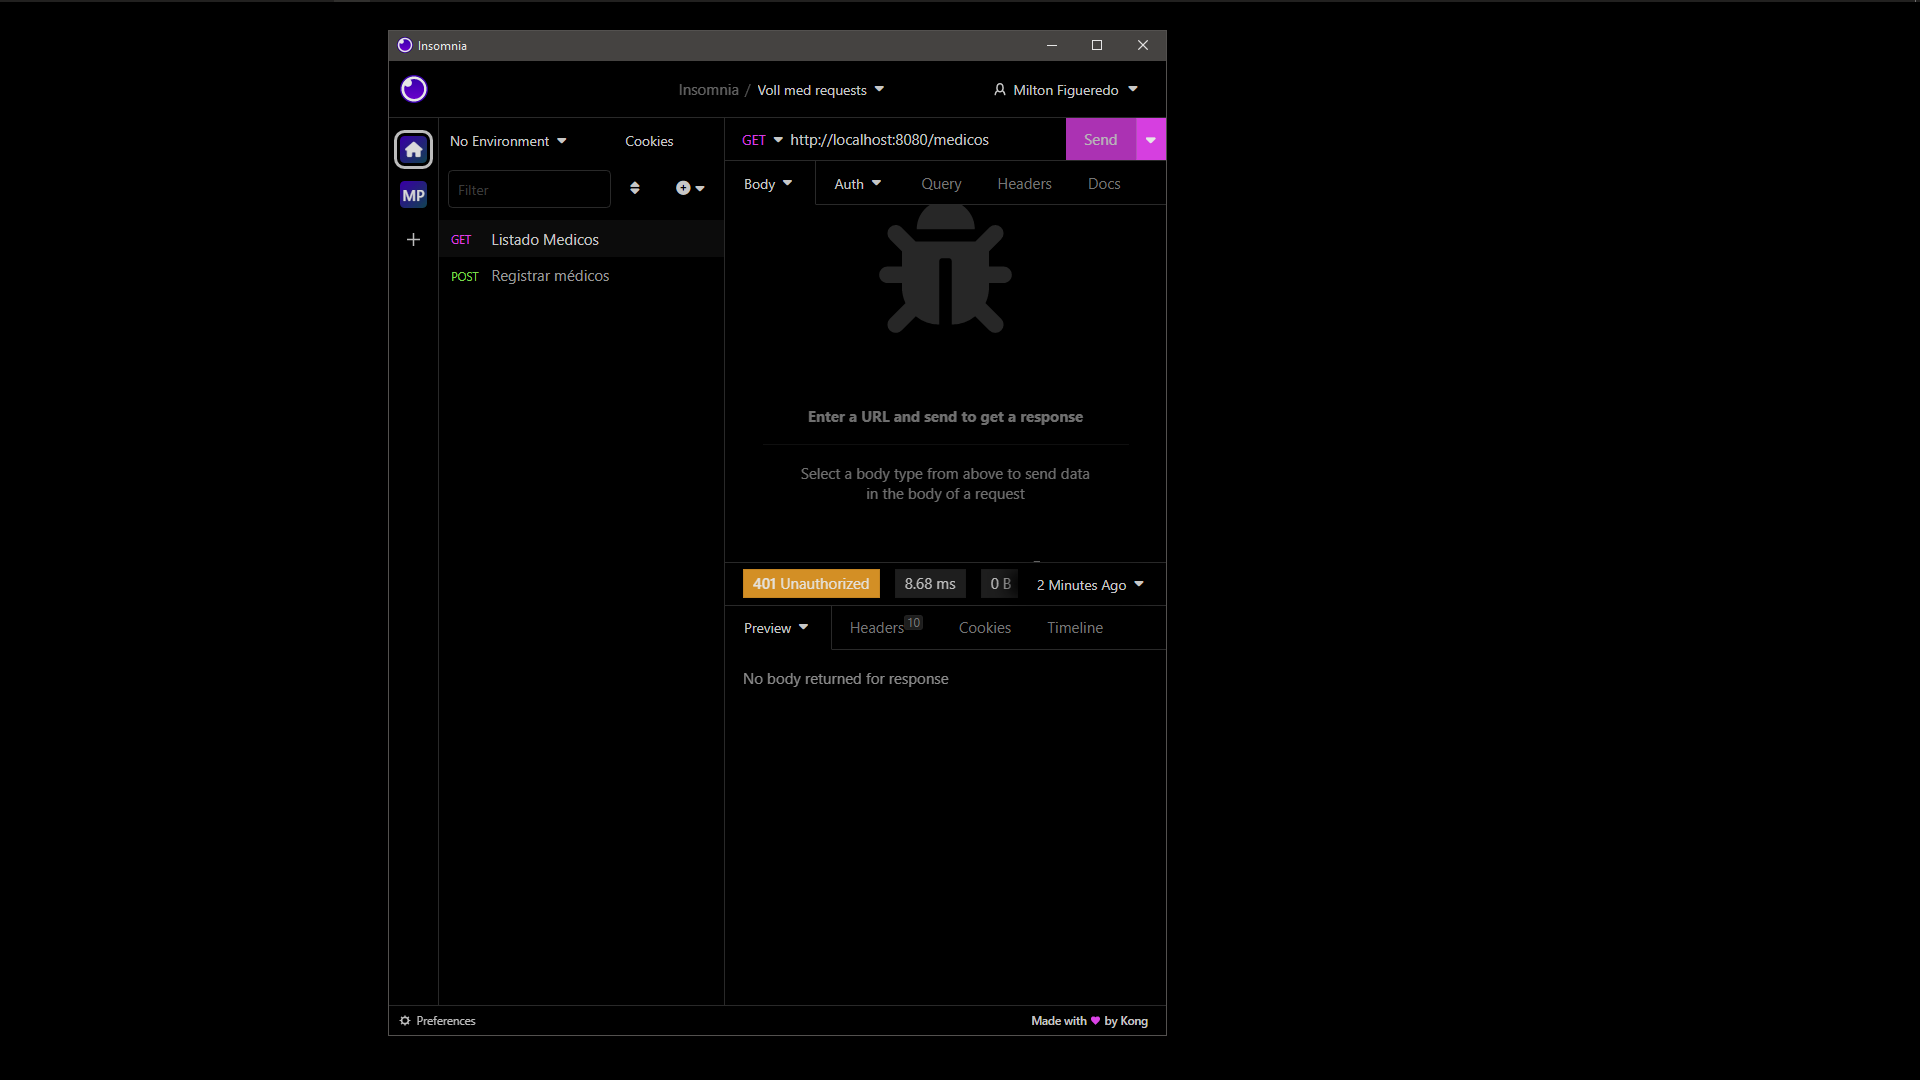1920x1080 pixels.
Task: Expand the Milton Figueredo account menu
Action: 1066,90
